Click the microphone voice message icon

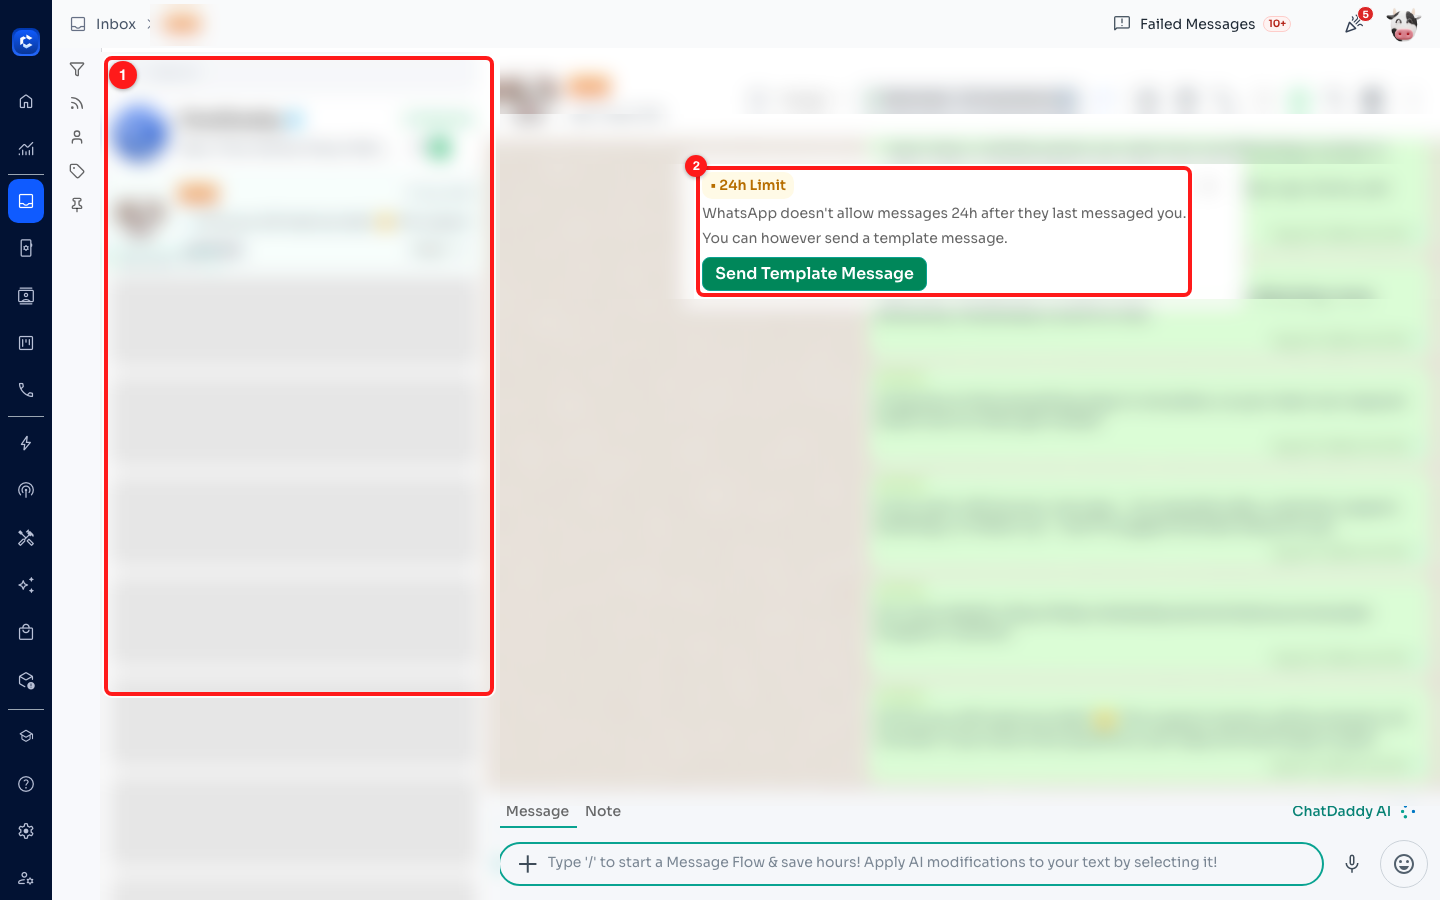tap(1352, 864)
